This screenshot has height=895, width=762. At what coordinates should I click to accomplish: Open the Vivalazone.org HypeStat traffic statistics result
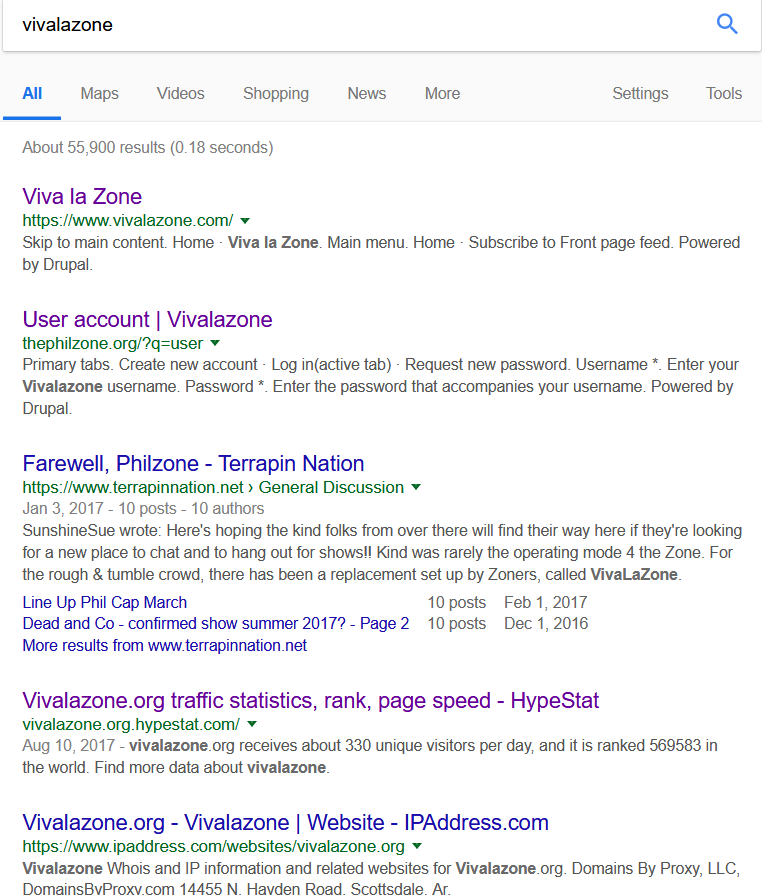311,700
